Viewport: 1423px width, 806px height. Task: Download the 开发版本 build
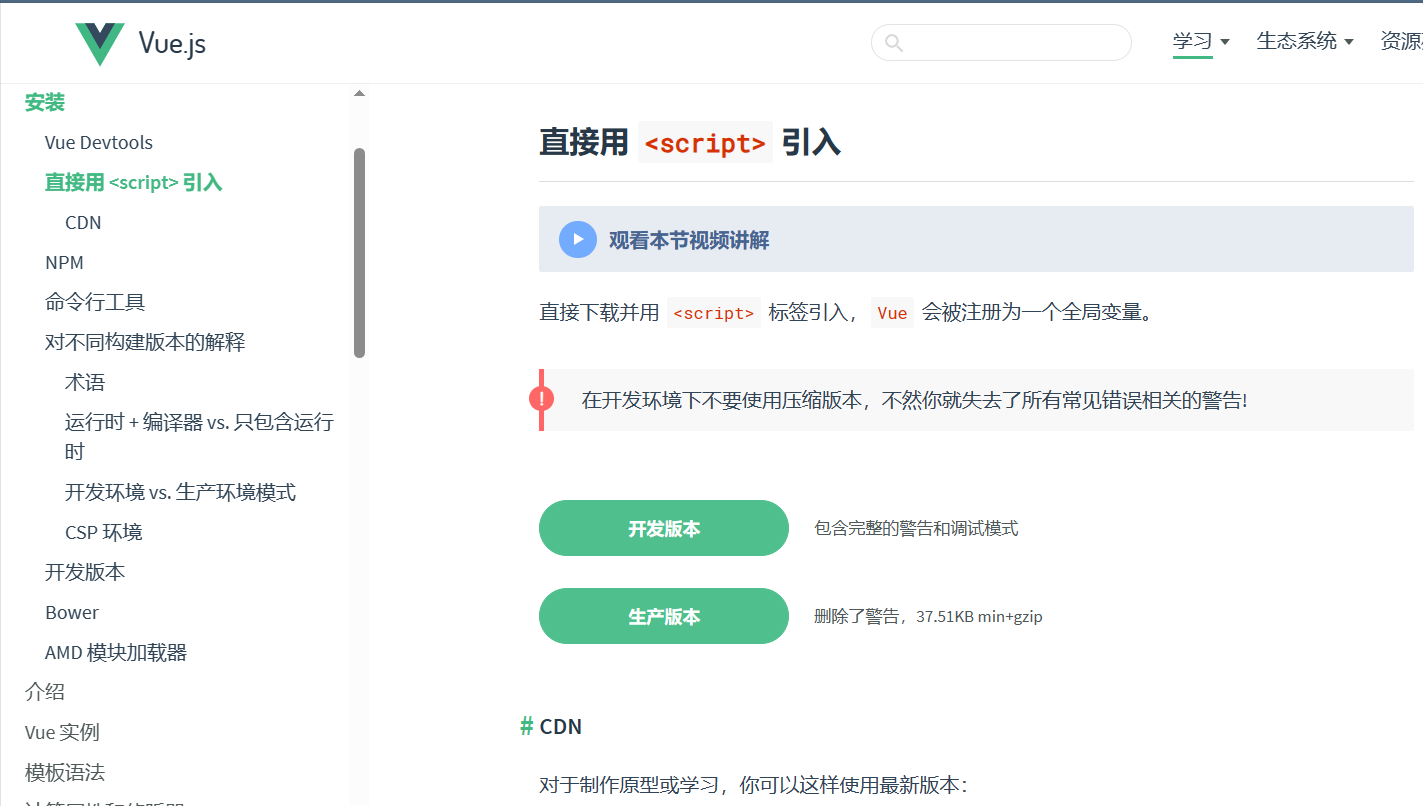point(664,528)
